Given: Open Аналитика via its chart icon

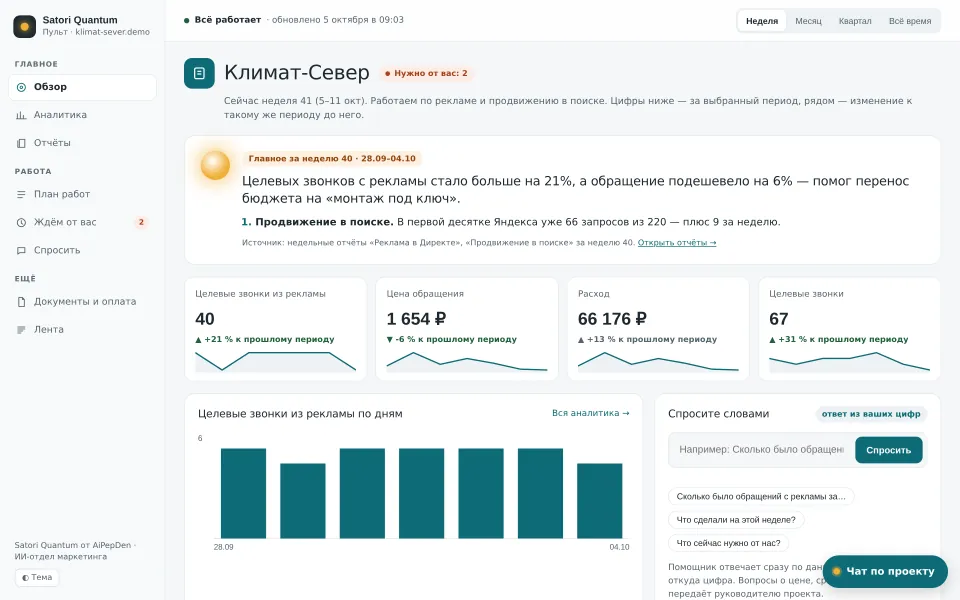Looking at the screenshot, I should coord(21,115).
